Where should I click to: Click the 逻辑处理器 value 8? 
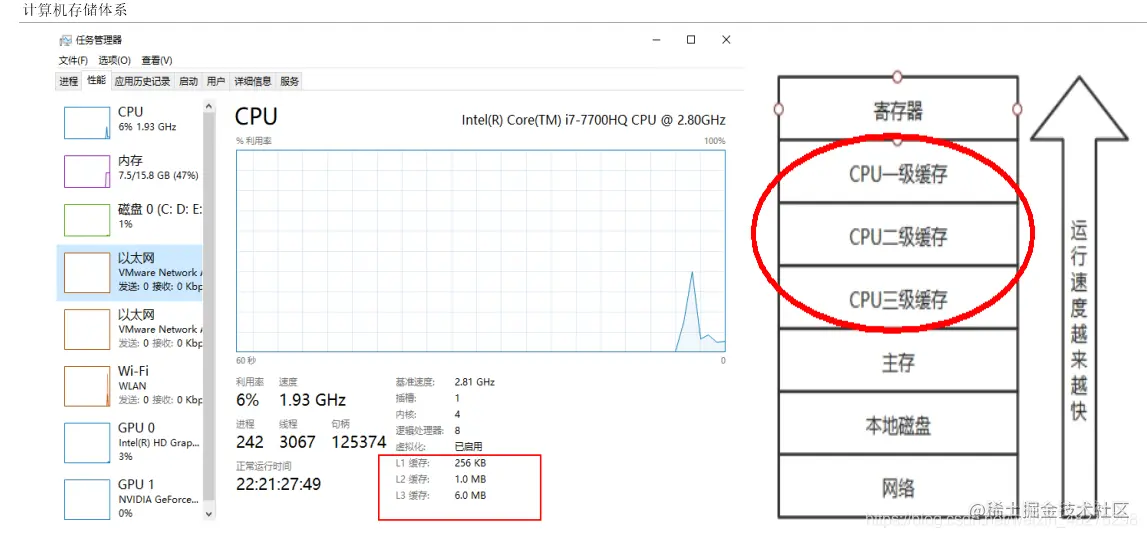point(457,430)
